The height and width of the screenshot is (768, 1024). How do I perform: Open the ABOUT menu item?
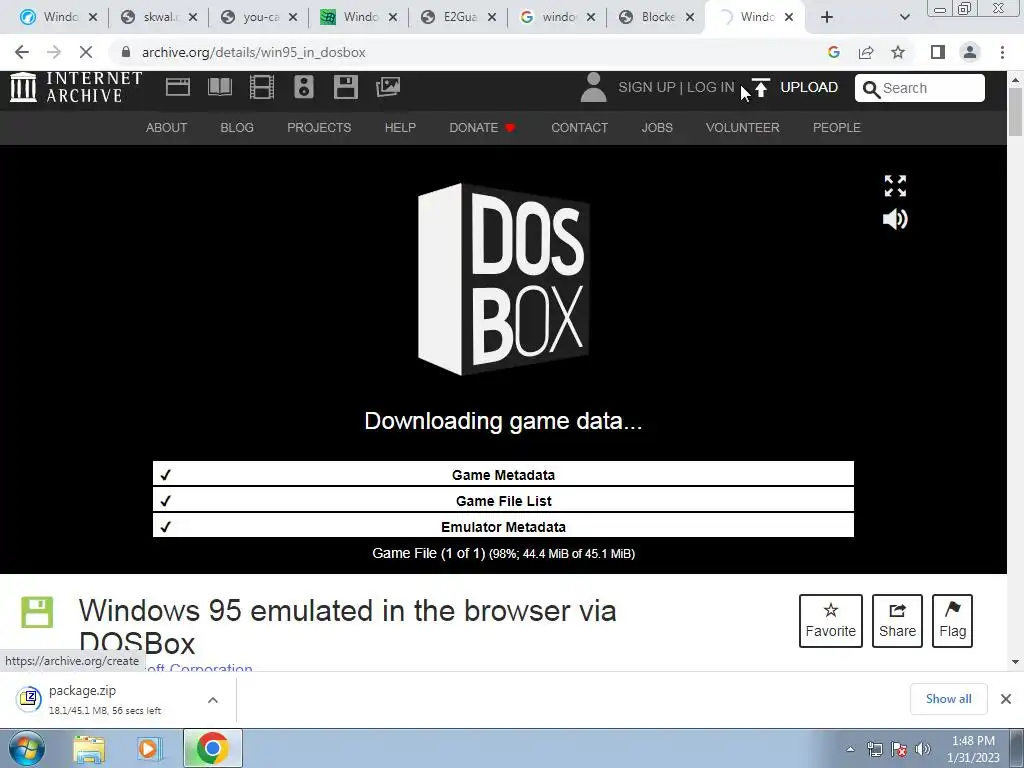[167, 127]
